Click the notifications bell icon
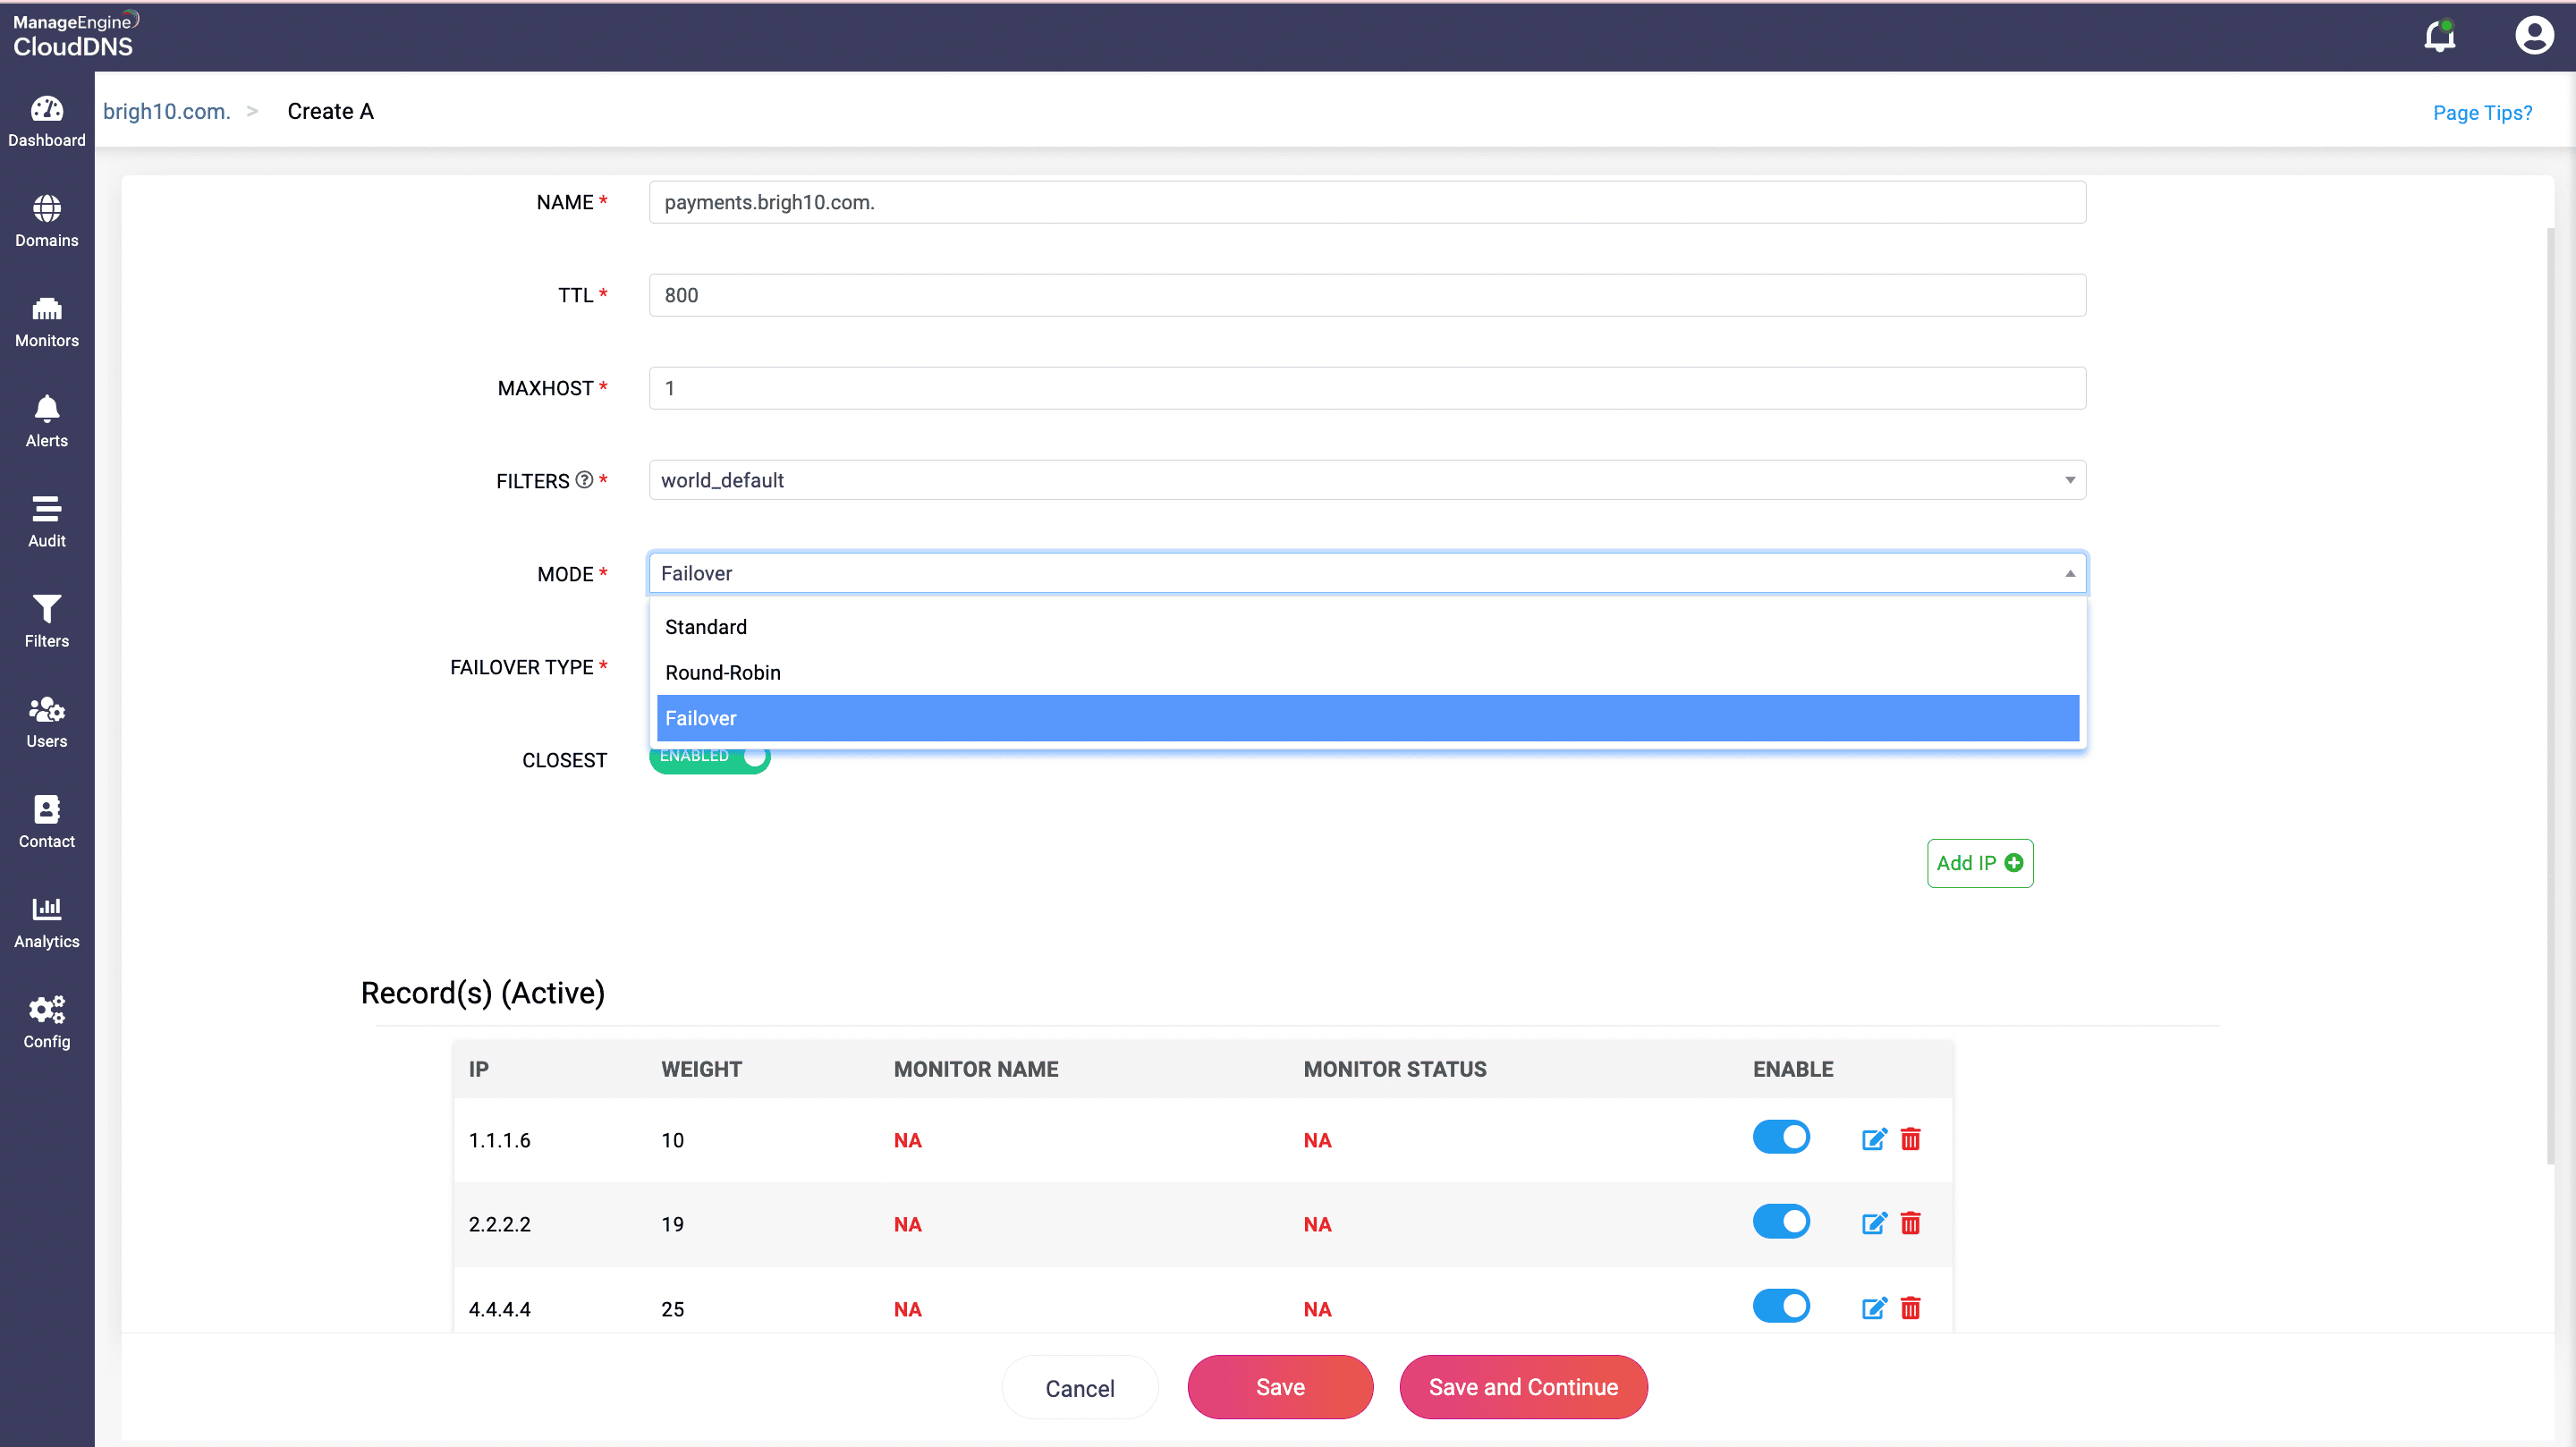This screenshot has height=1447, width=2576. (2439, 36)
